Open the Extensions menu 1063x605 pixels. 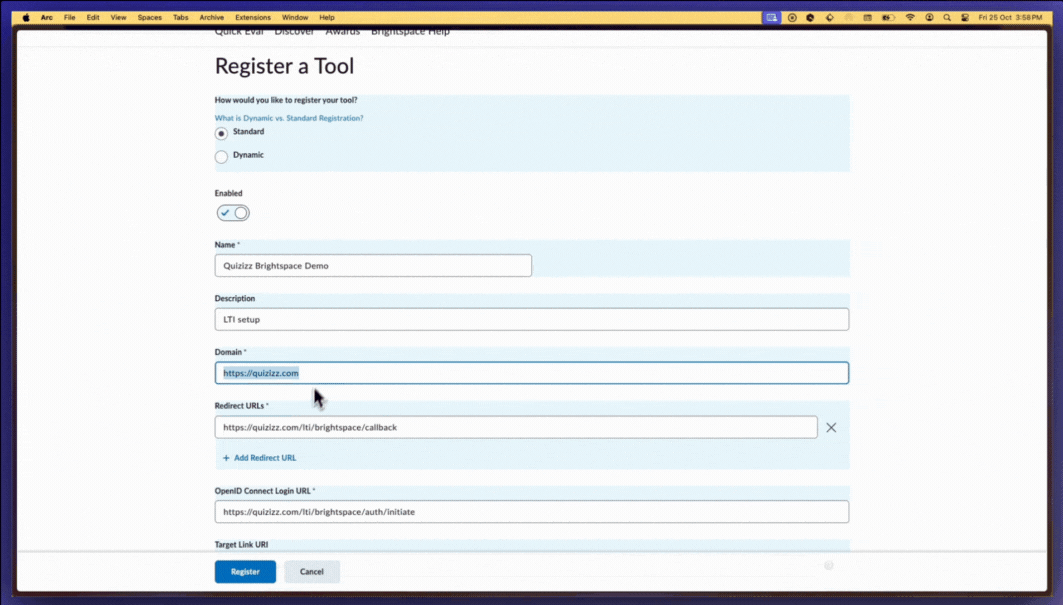253,18
